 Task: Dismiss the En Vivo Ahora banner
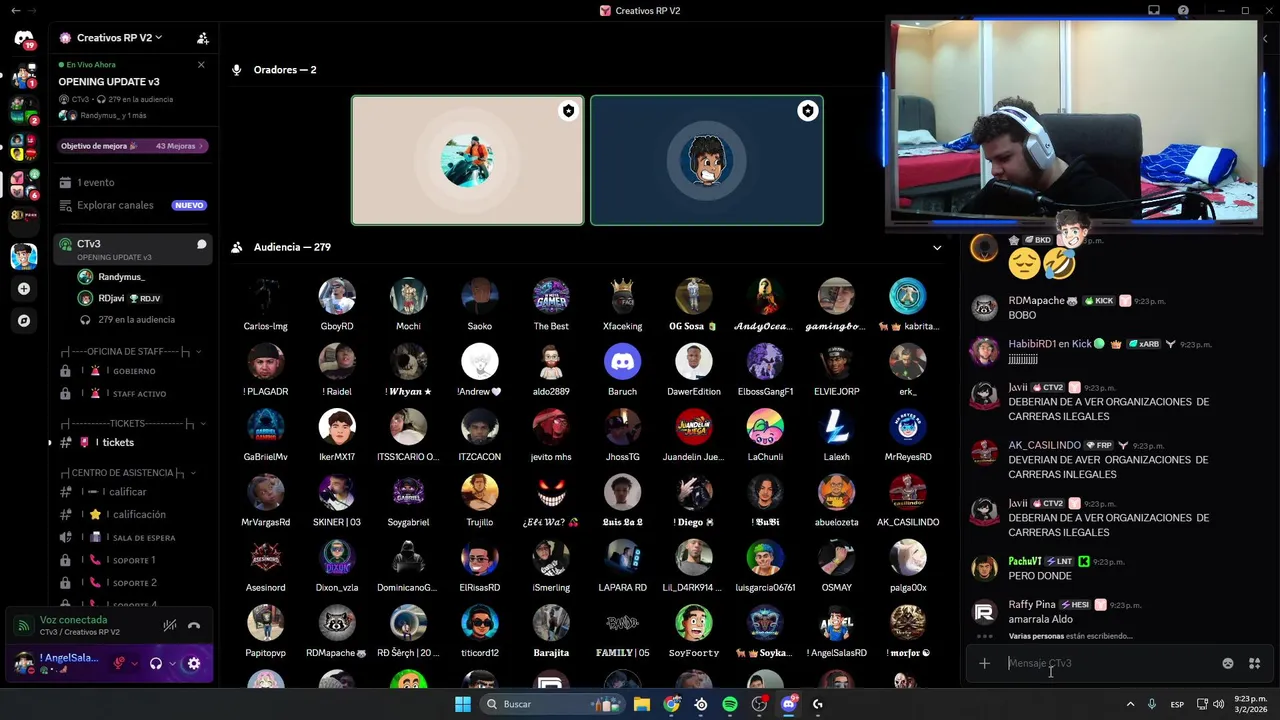click(201, 65)
